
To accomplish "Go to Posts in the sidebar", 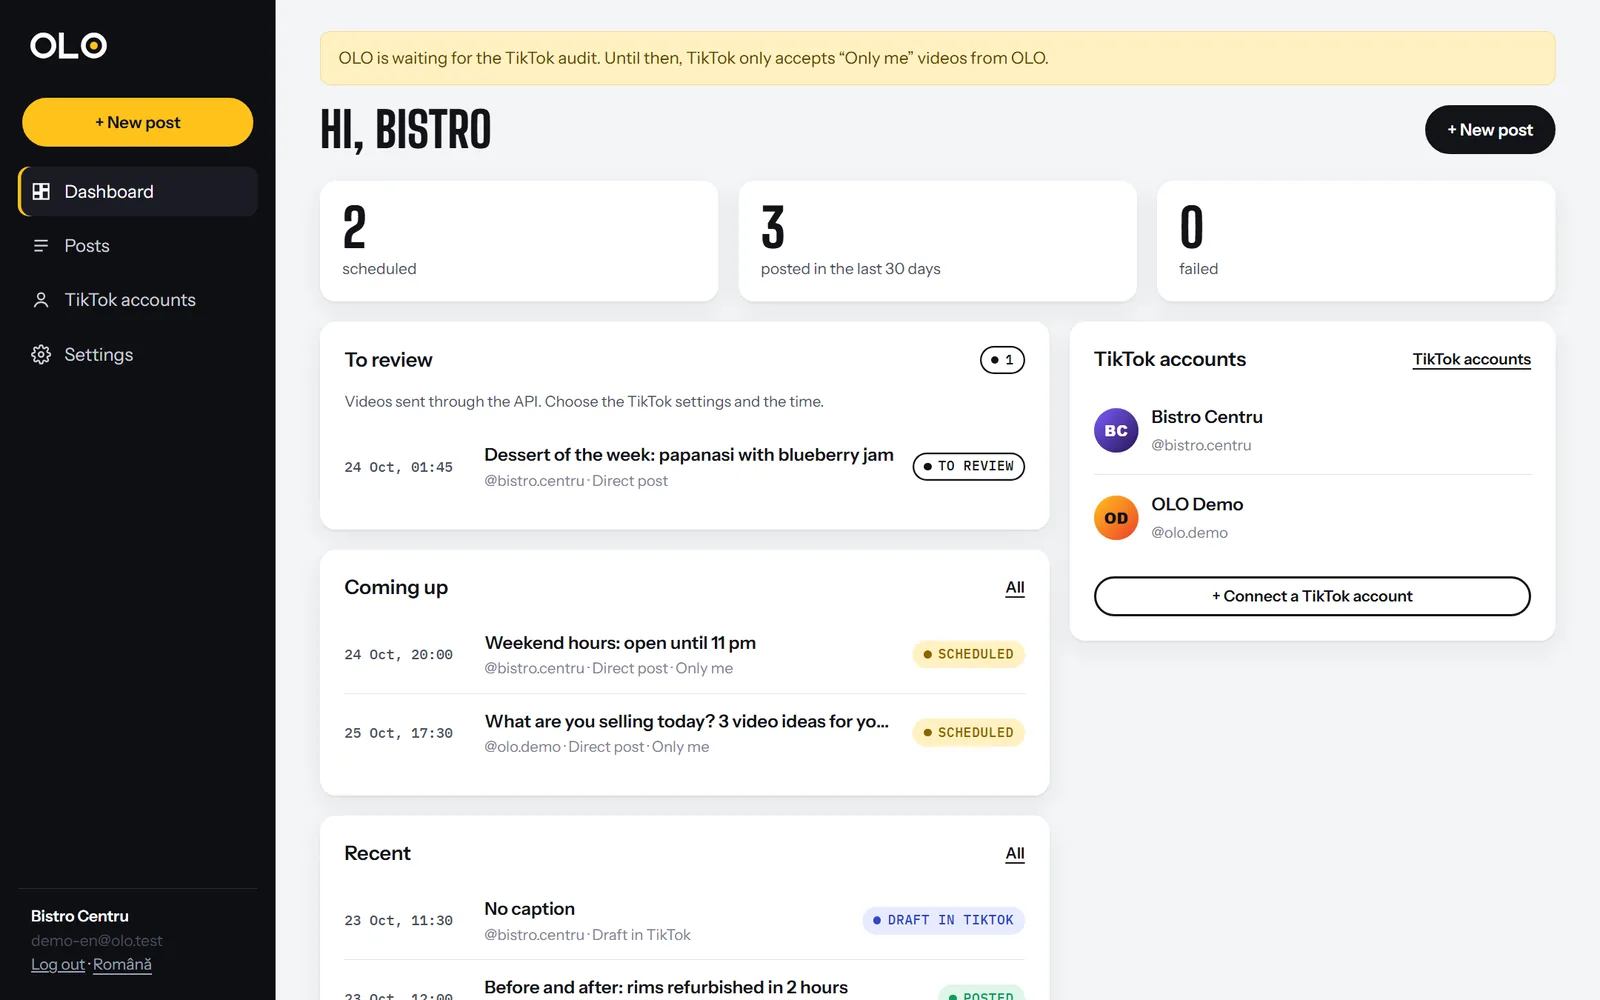I will (x=138, y=246).
